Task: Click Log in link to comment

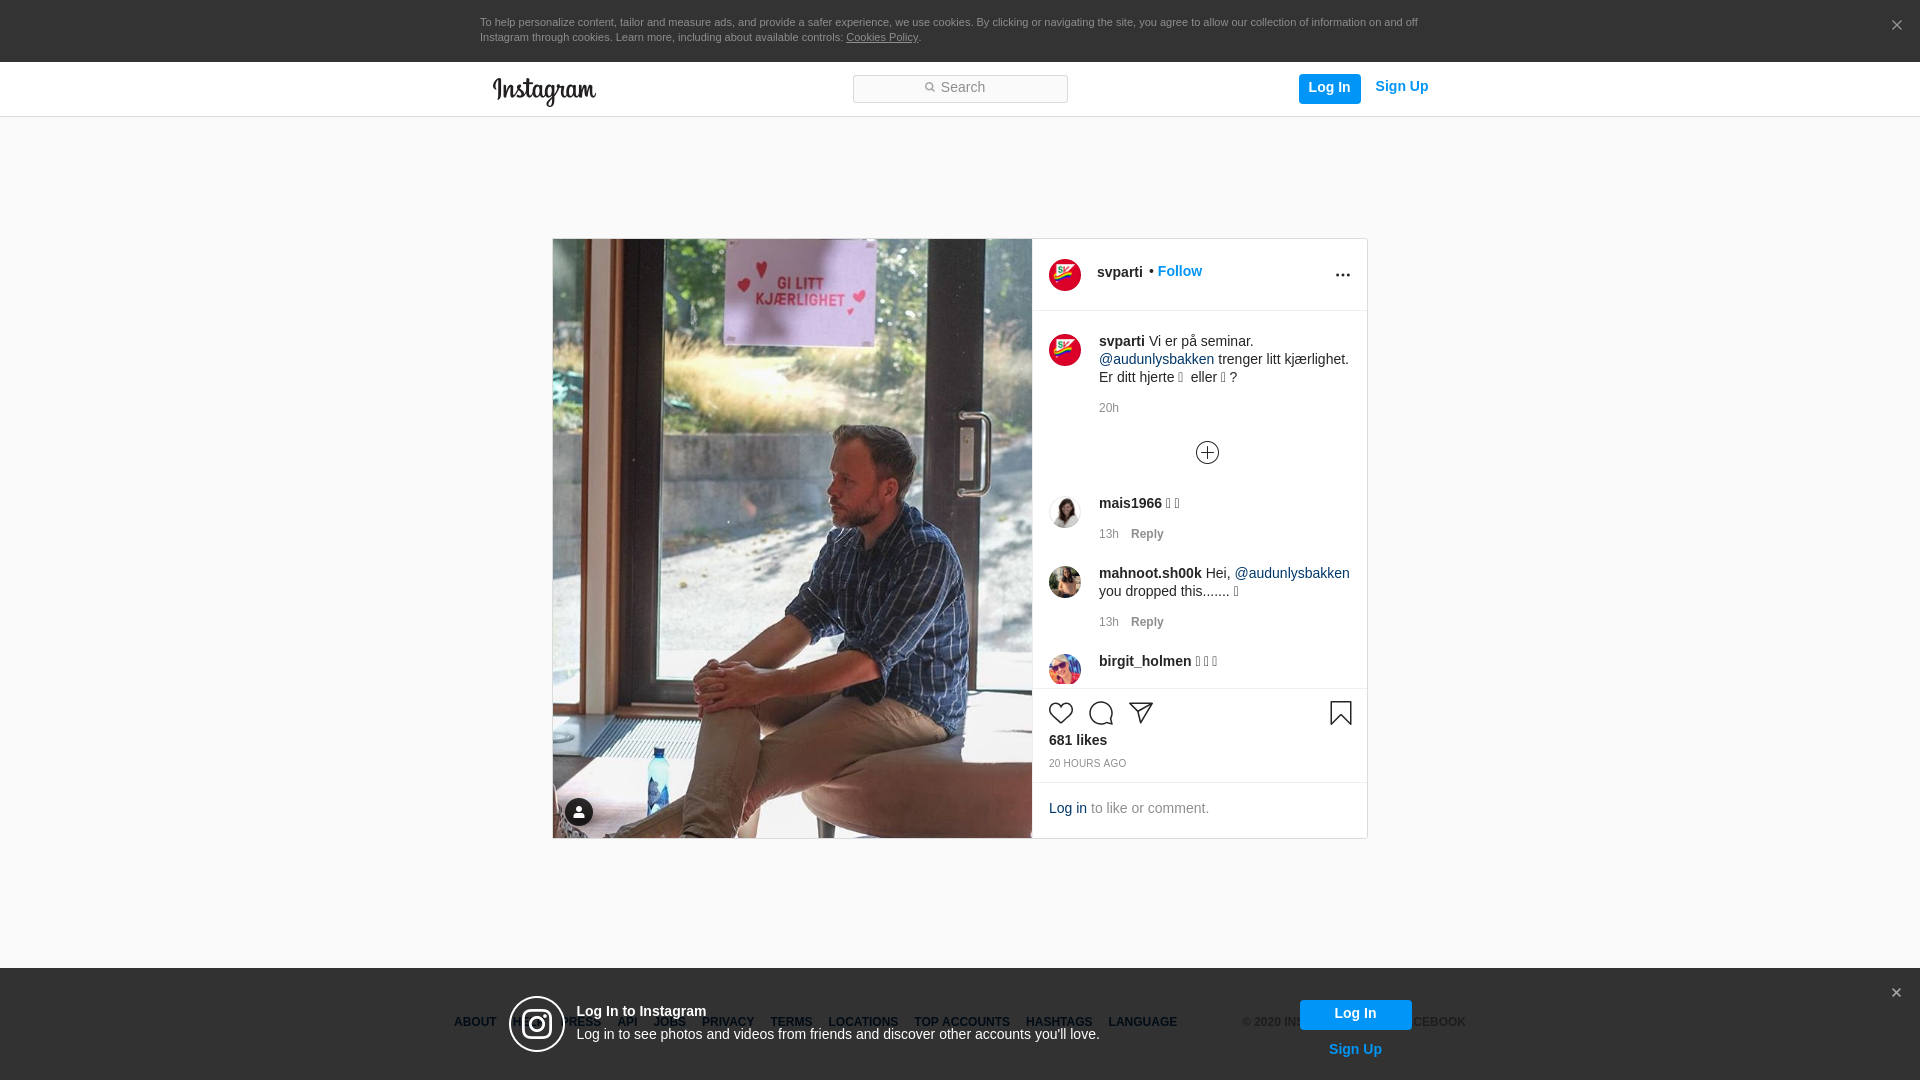Action: [x=1067, y=808]
